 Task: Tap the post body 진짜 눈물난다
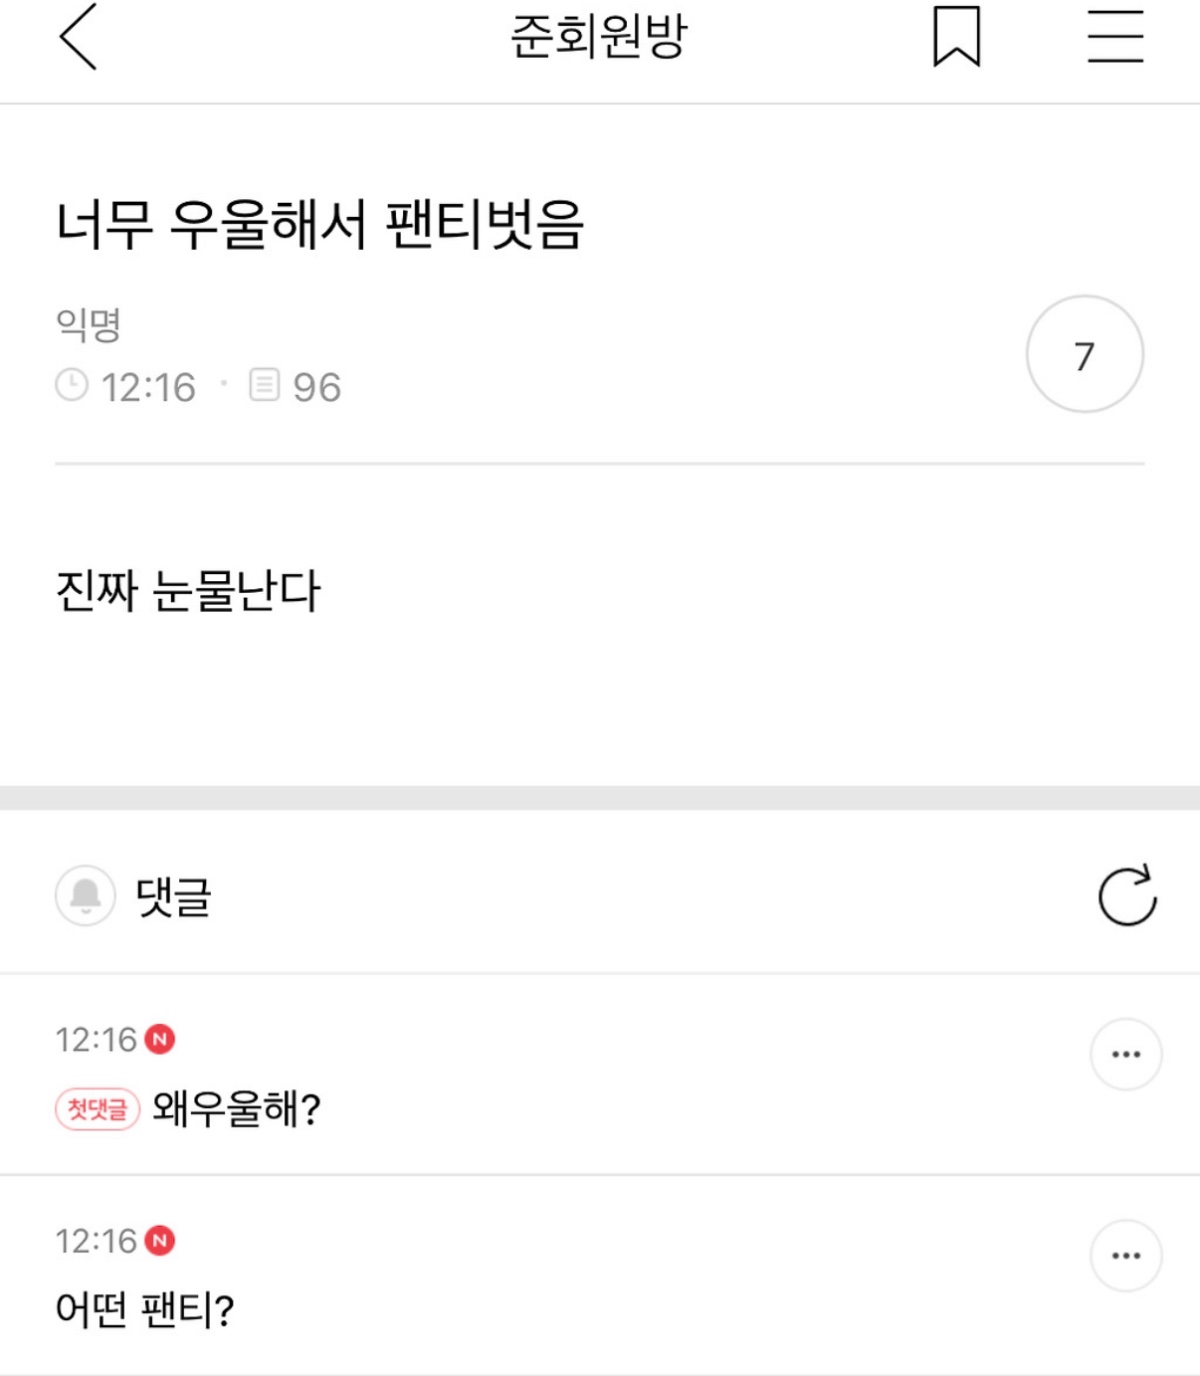pyautogui.click(x=188, y=590)
